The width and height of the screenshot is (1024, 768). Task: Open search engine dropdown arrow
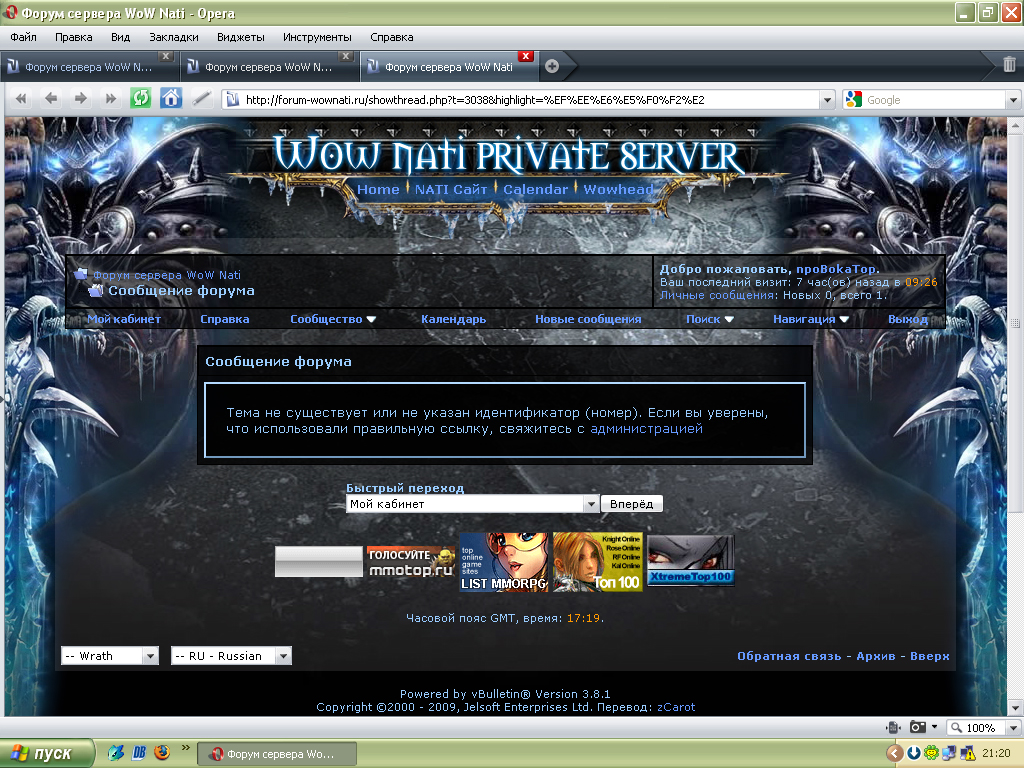coord(1013,100)
